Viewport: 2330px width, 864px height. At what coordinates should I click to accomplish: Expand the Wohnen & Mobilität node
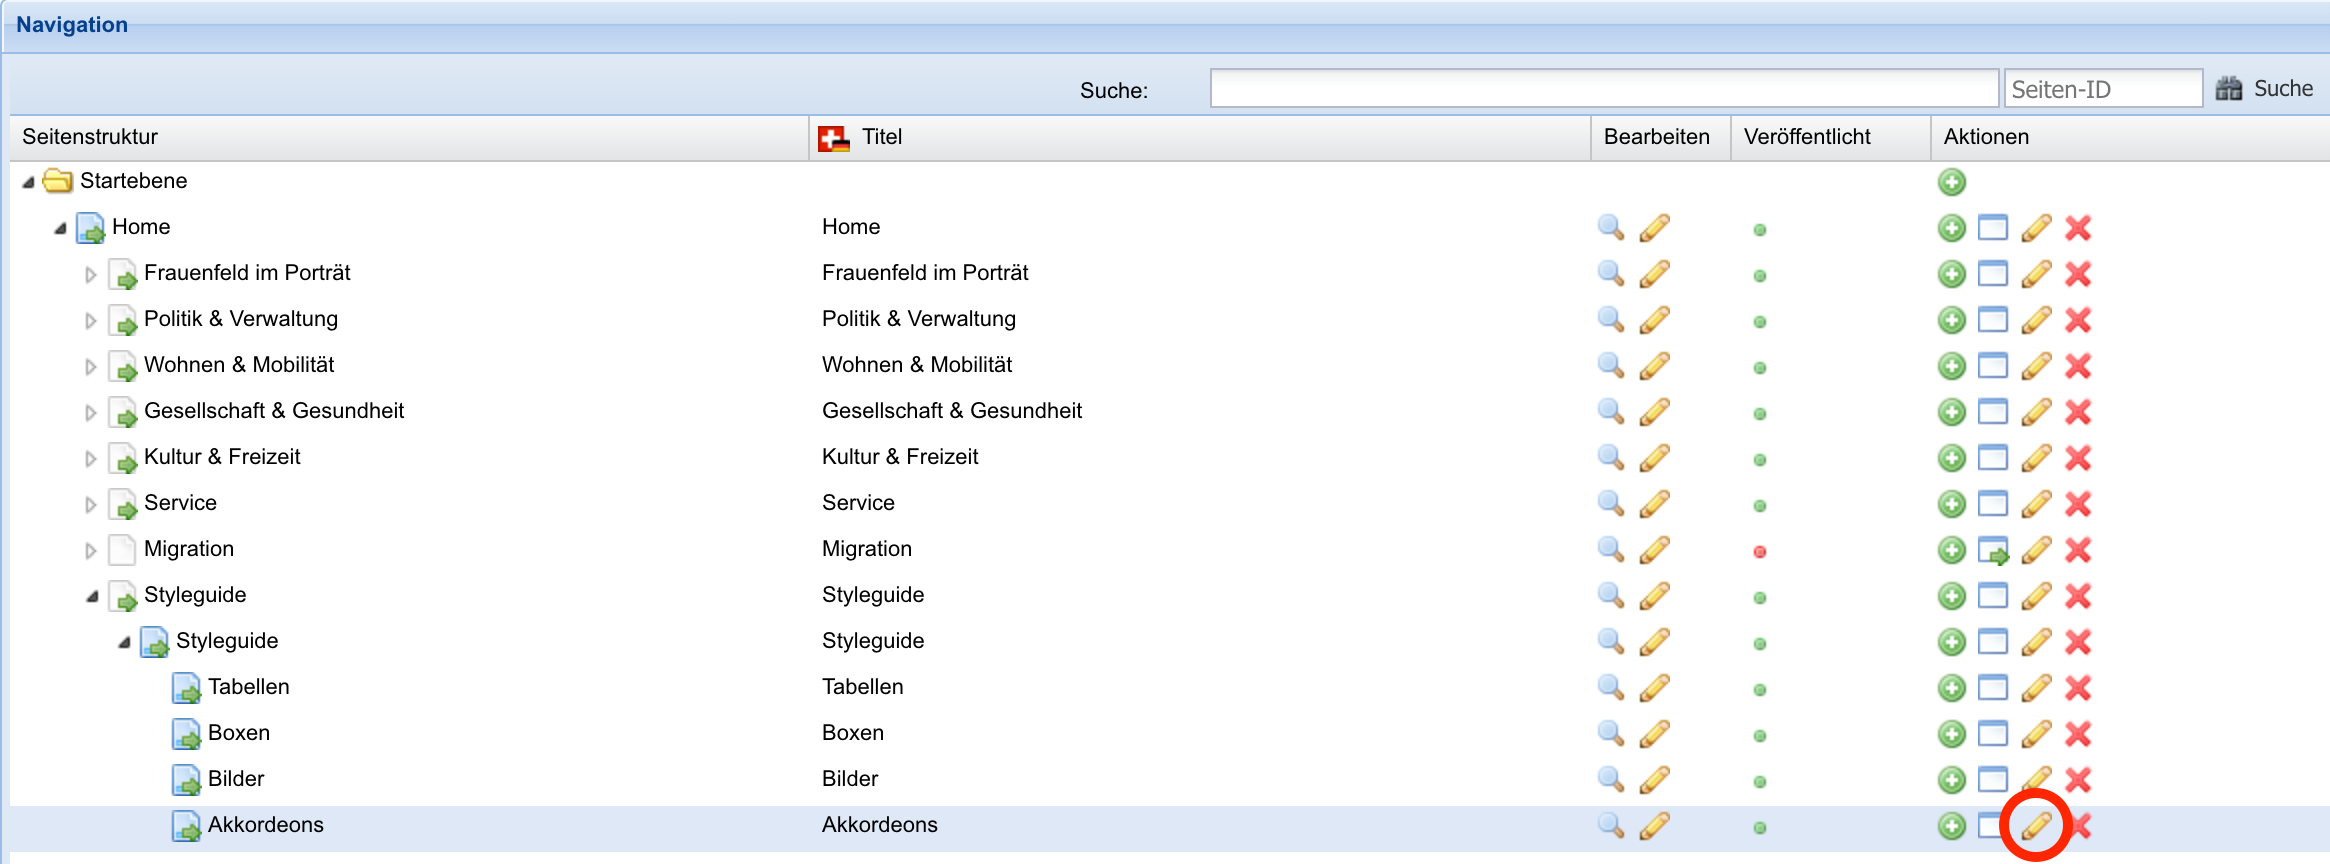click(x=91, y=367)
